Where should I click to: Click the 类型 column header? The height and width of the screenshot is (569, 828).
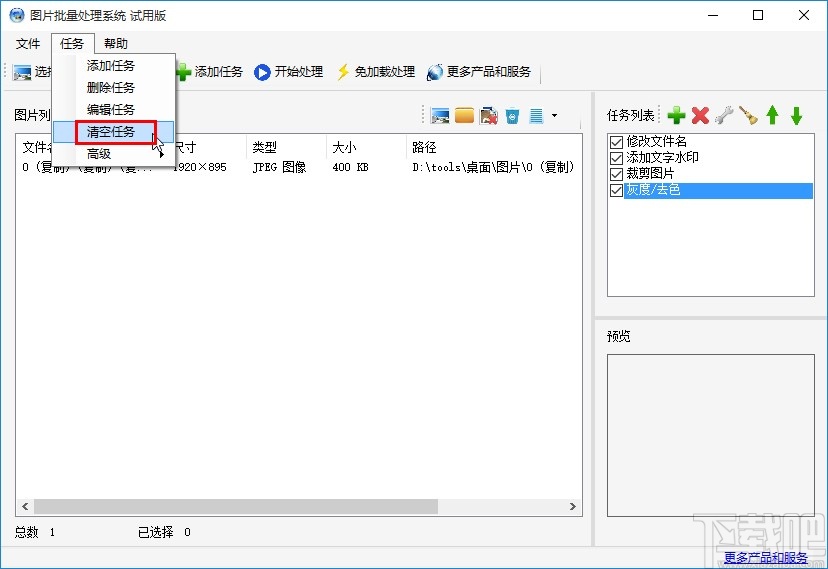pyautogui.click(x=286, y=147)
